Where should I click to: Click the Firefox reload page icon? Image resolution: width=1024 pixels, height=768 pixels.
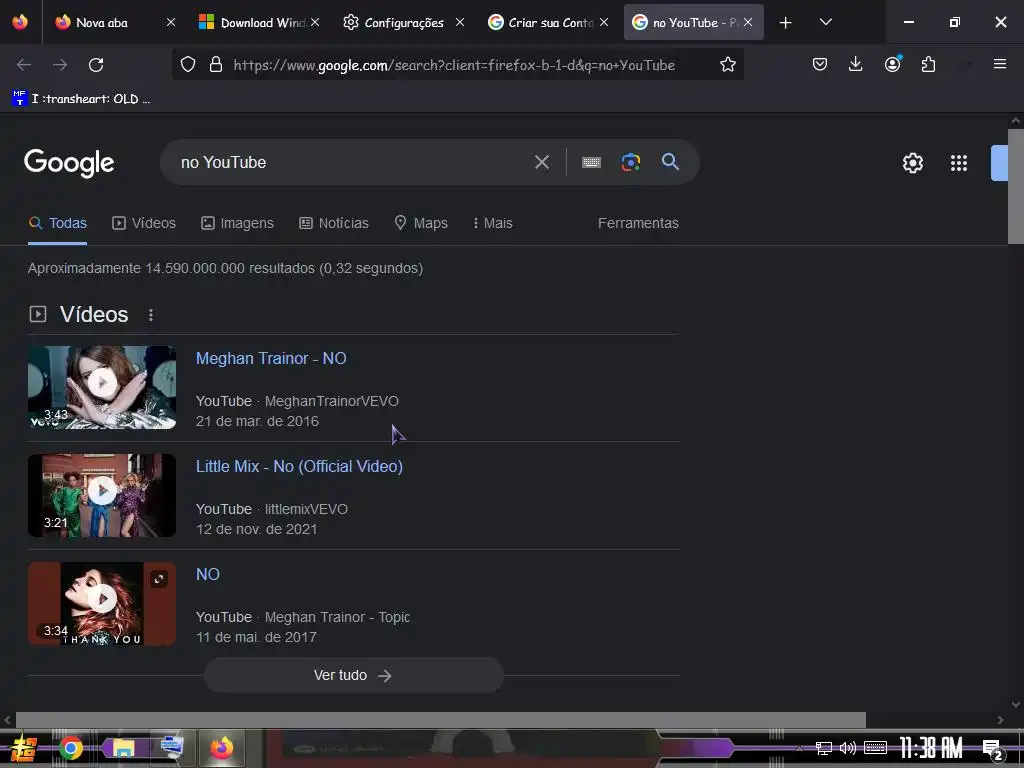[x=96, y=65]
